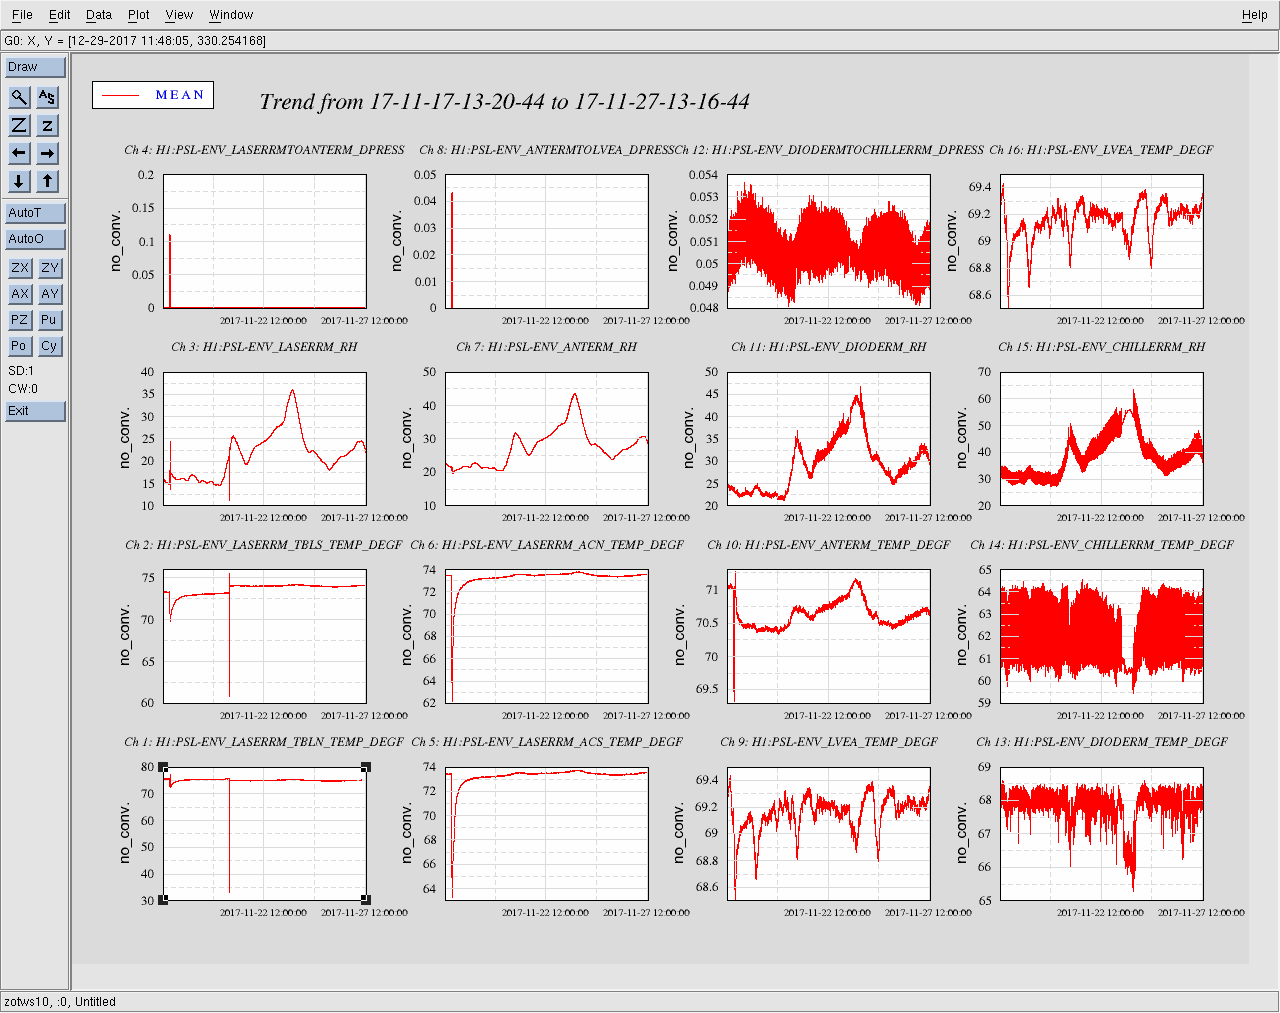1280x1013 pixels.
Task: Click the small z zoom-out icon
Action: (x=47, y=125)
